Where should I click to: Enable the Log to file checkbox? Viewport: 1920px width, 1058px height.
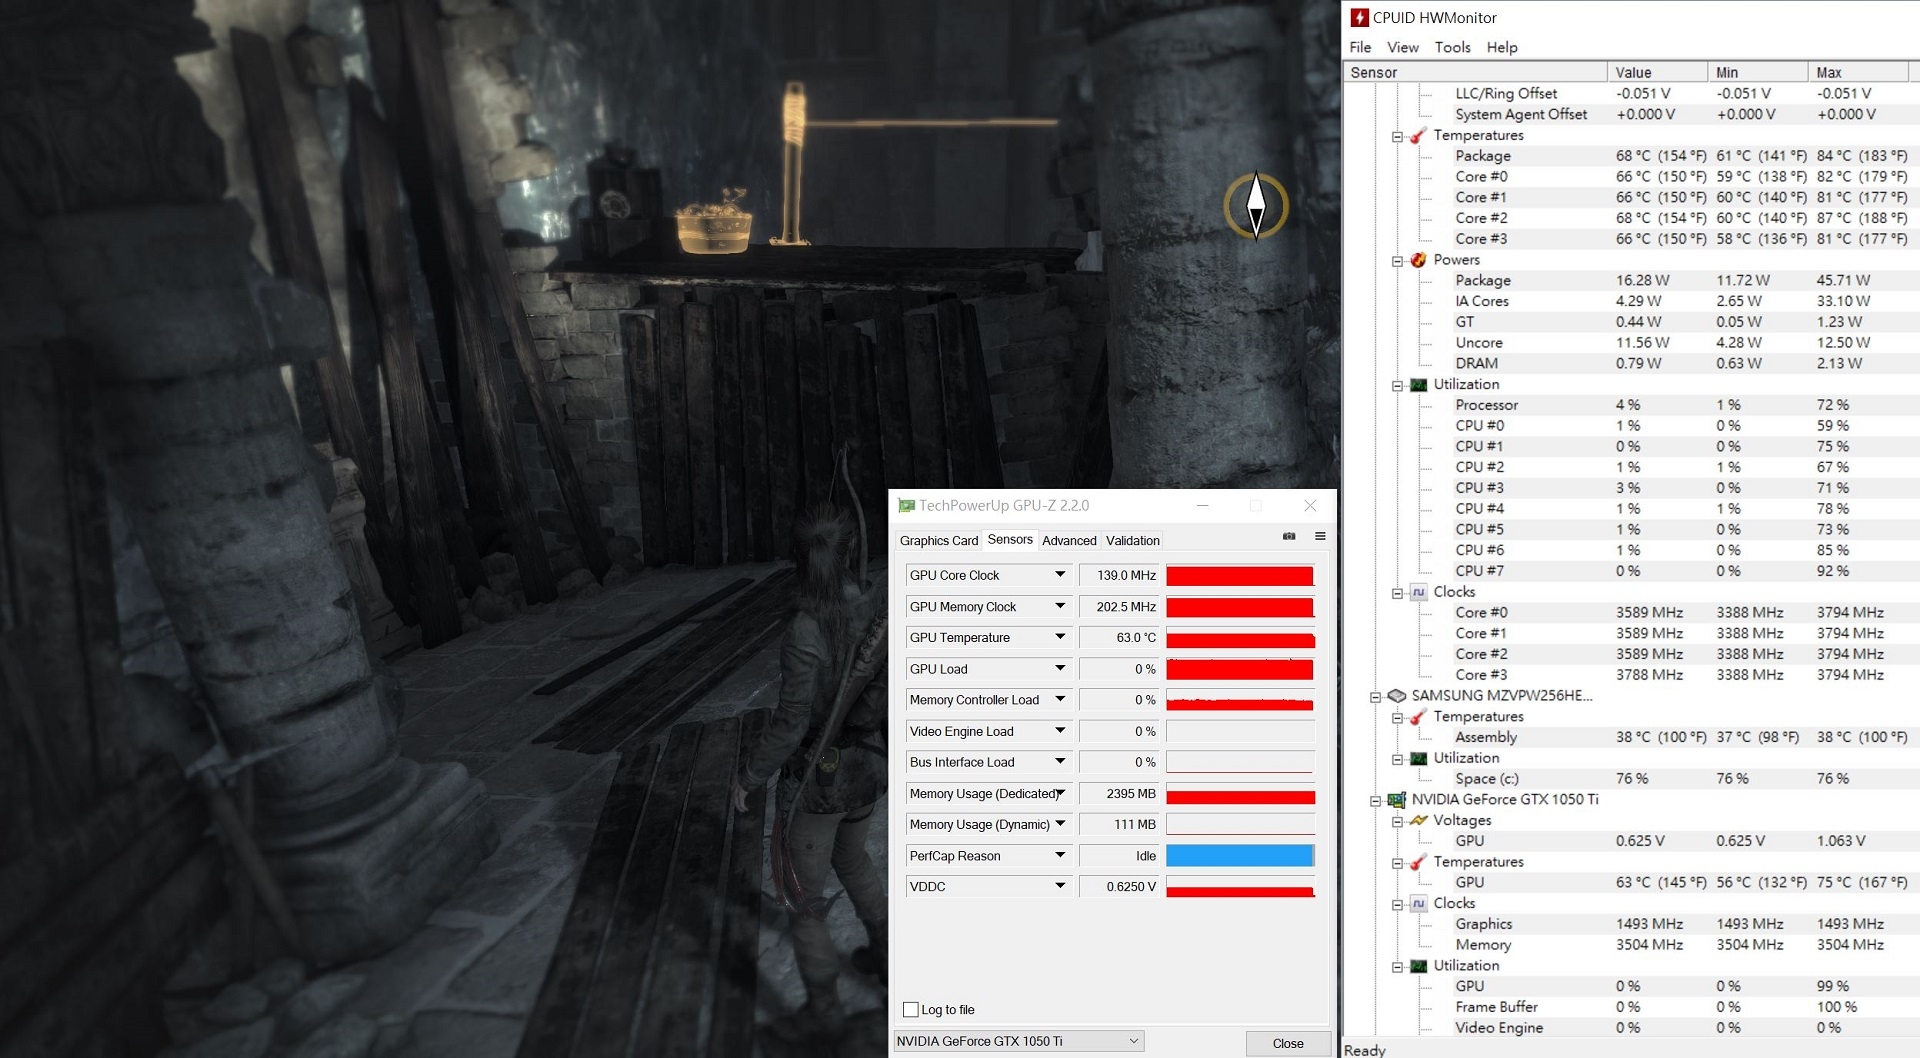[x=910, y=1010]
